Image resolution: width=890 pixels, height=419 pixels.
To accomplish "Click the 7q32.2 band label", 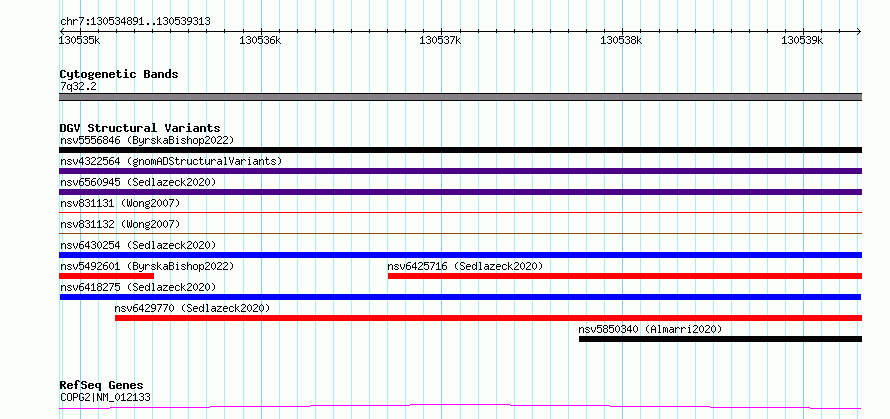I will click(x=78, y=86).
